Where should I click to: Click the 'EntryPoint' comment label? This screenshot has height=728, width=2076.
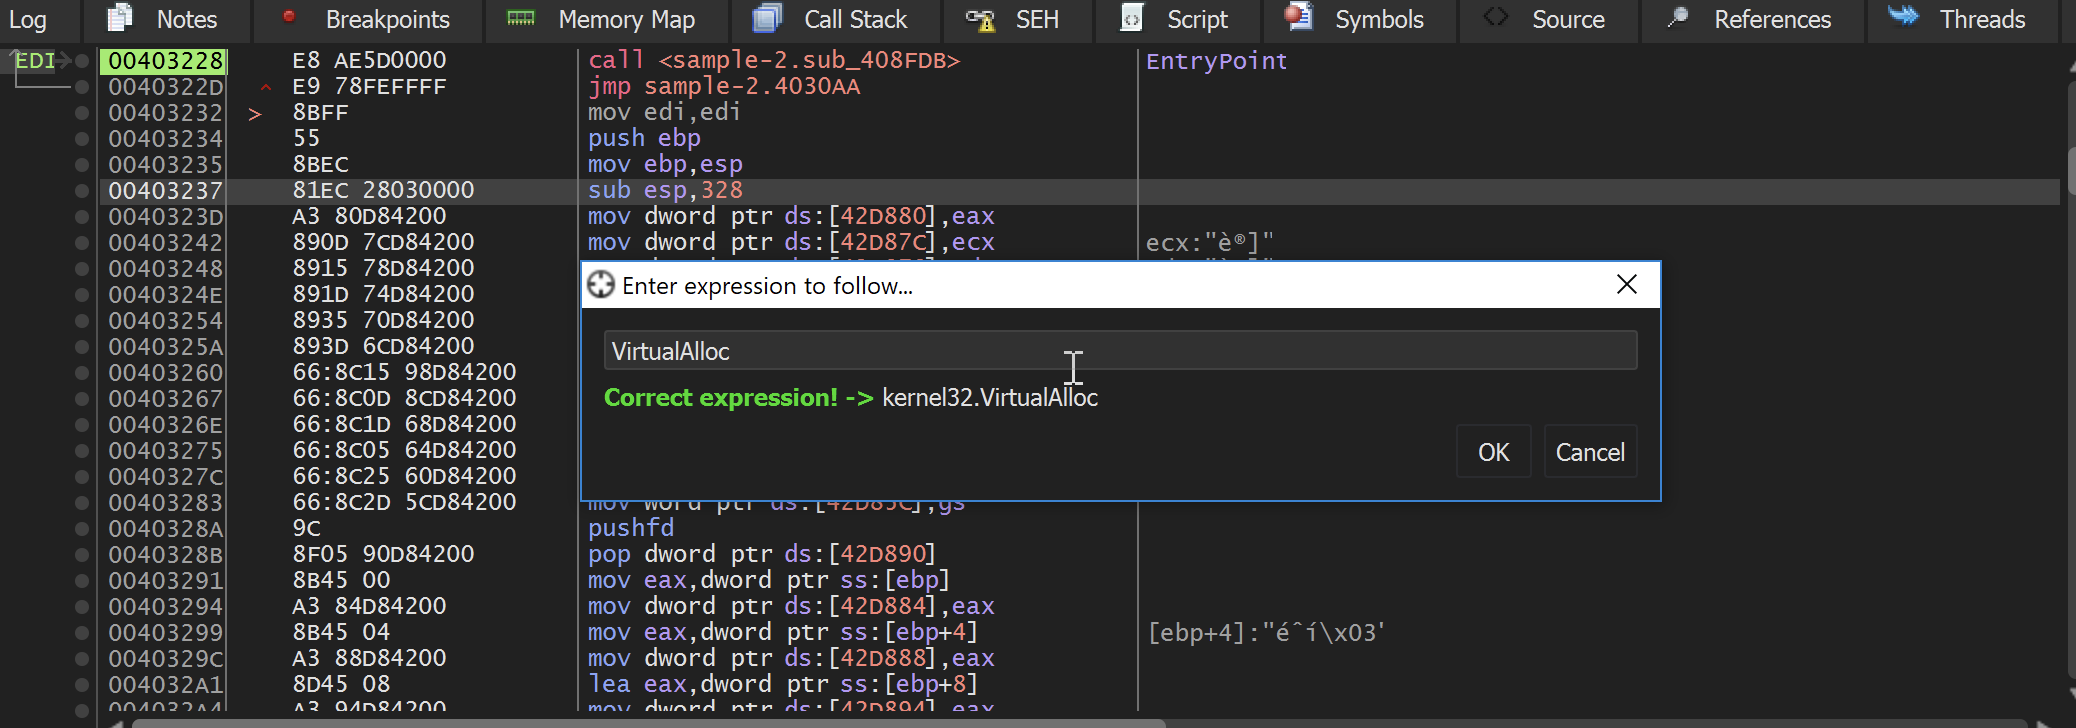(x=1216, y=61)
